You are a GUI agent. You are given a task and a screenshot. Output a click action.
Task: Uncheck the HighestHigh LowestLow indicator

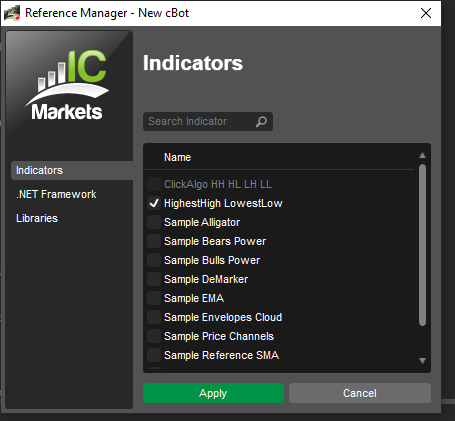tap(154, 203)
